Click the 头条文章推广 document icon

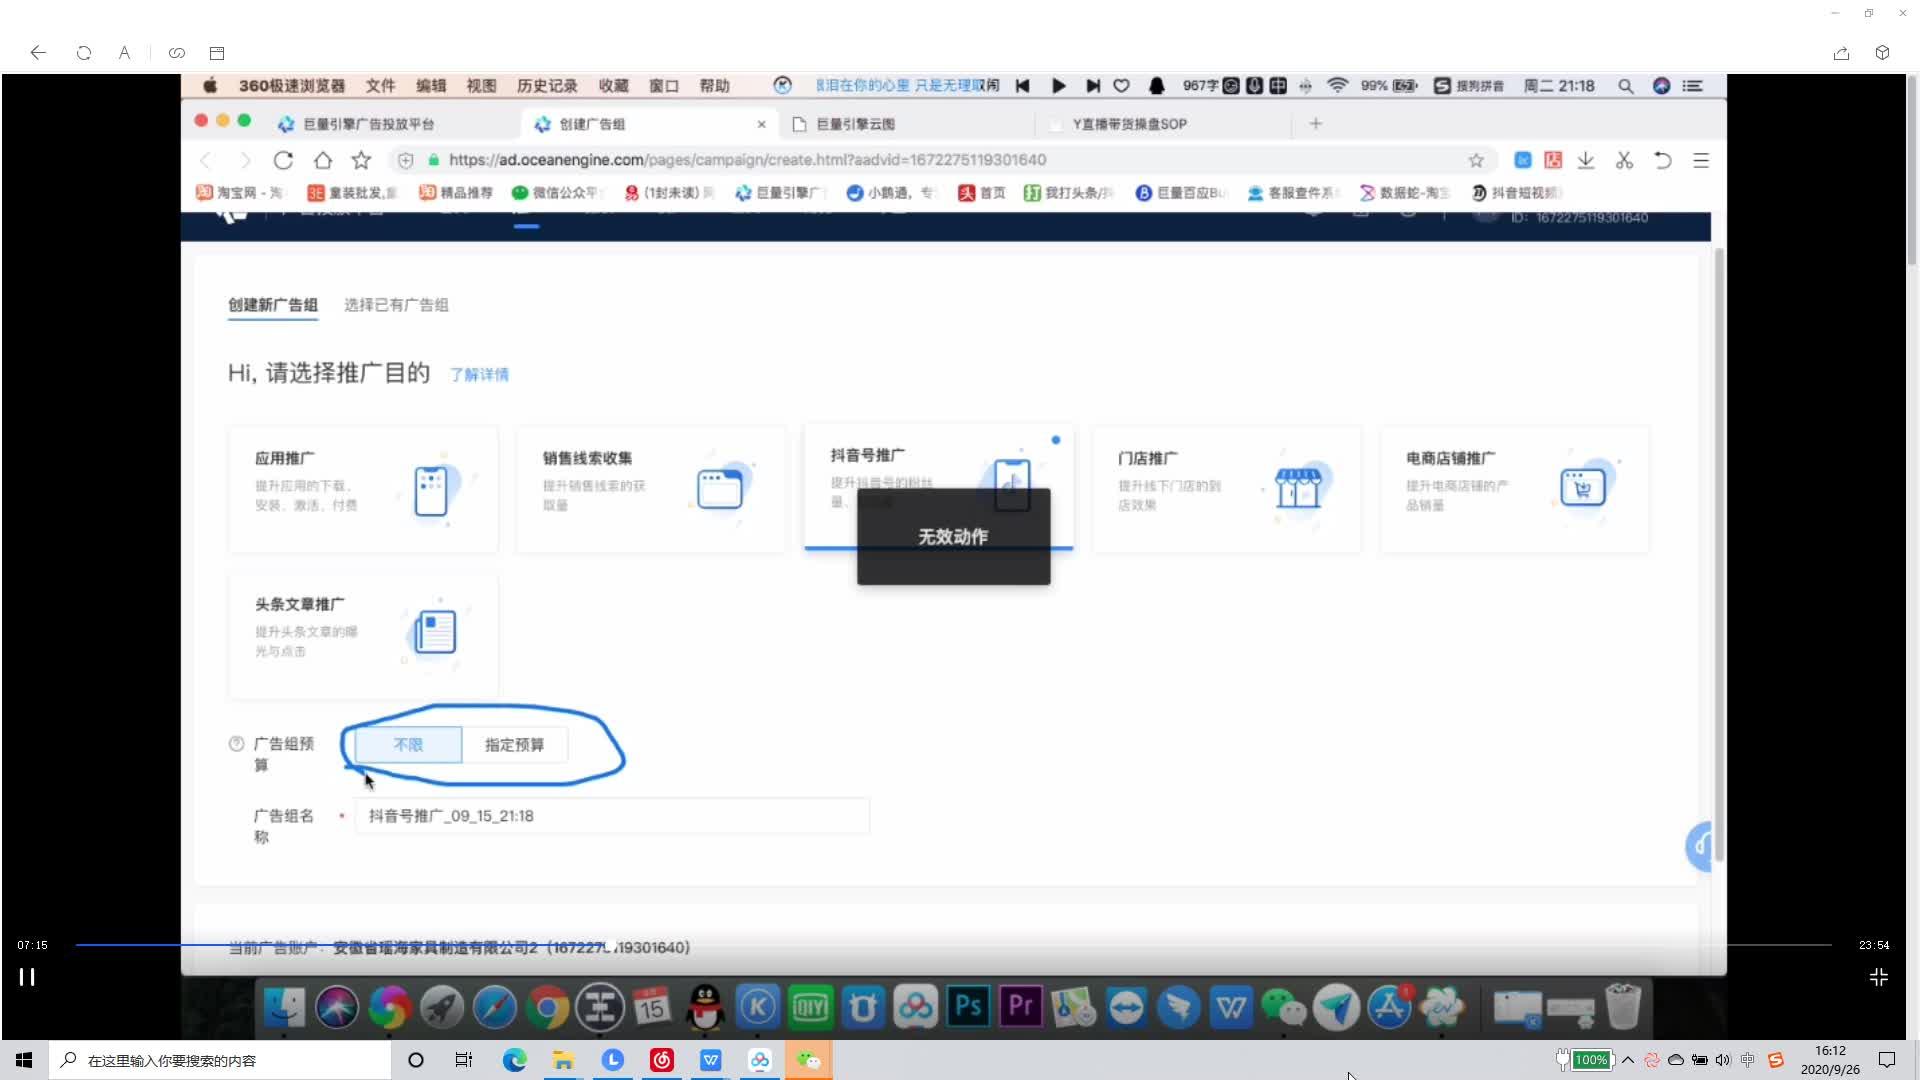point(433,632)
